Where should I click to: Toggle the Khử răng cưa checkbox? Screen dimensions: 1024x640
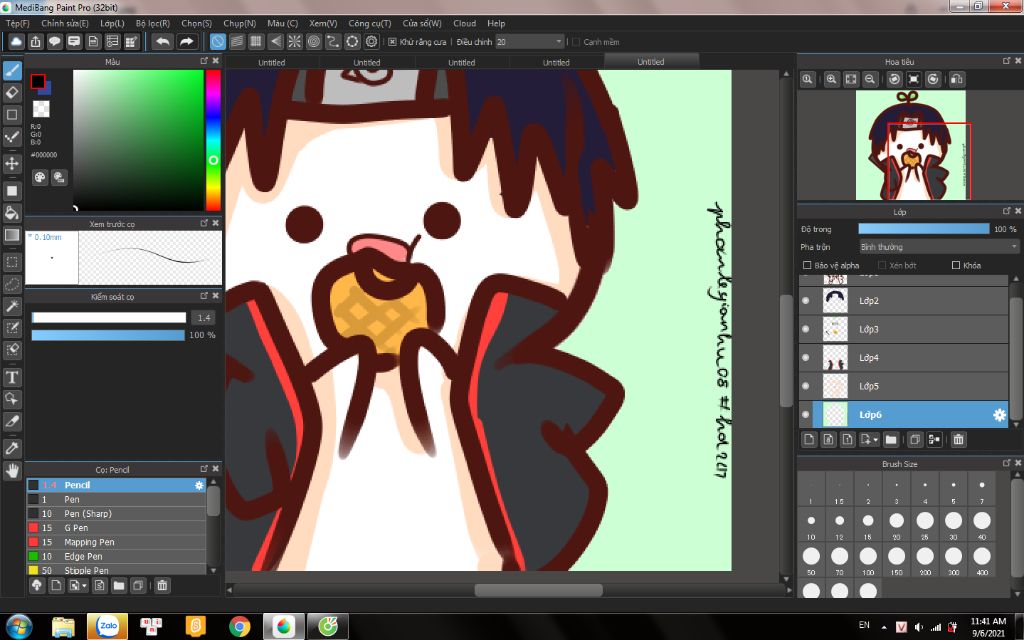(392, 42)
